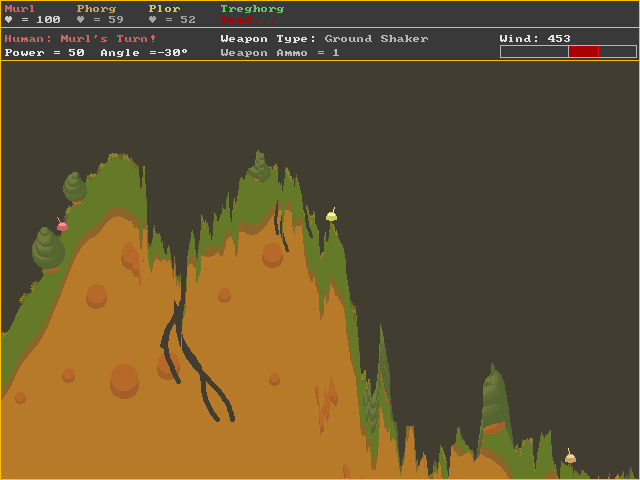Select the Murl player name

[x=20, y=9]
